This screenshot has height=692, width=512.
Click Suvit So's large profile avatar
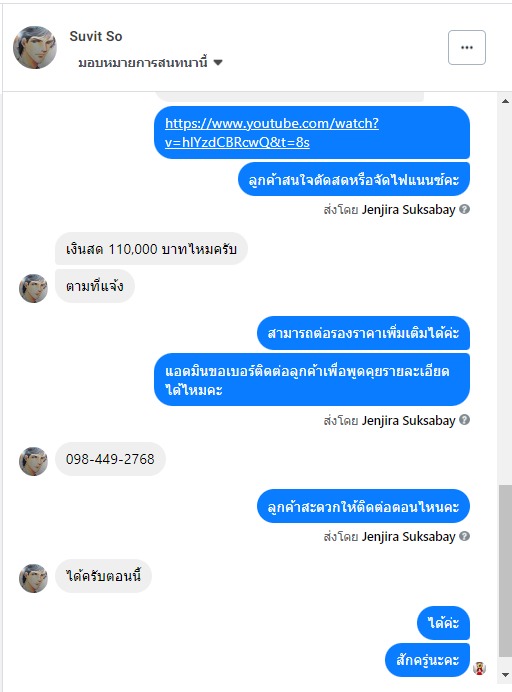click(35, 47)
